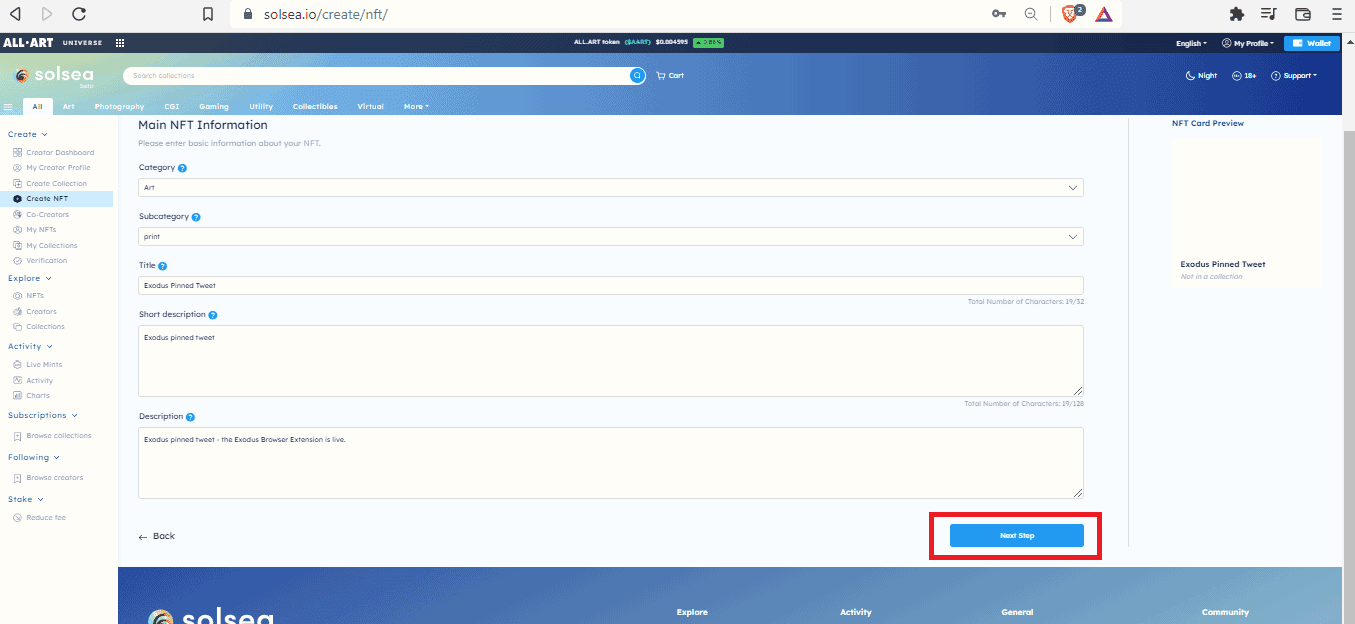Screen dimensions: 1355x624
Task: Click into the Title input field
Action: click(610, 286)
